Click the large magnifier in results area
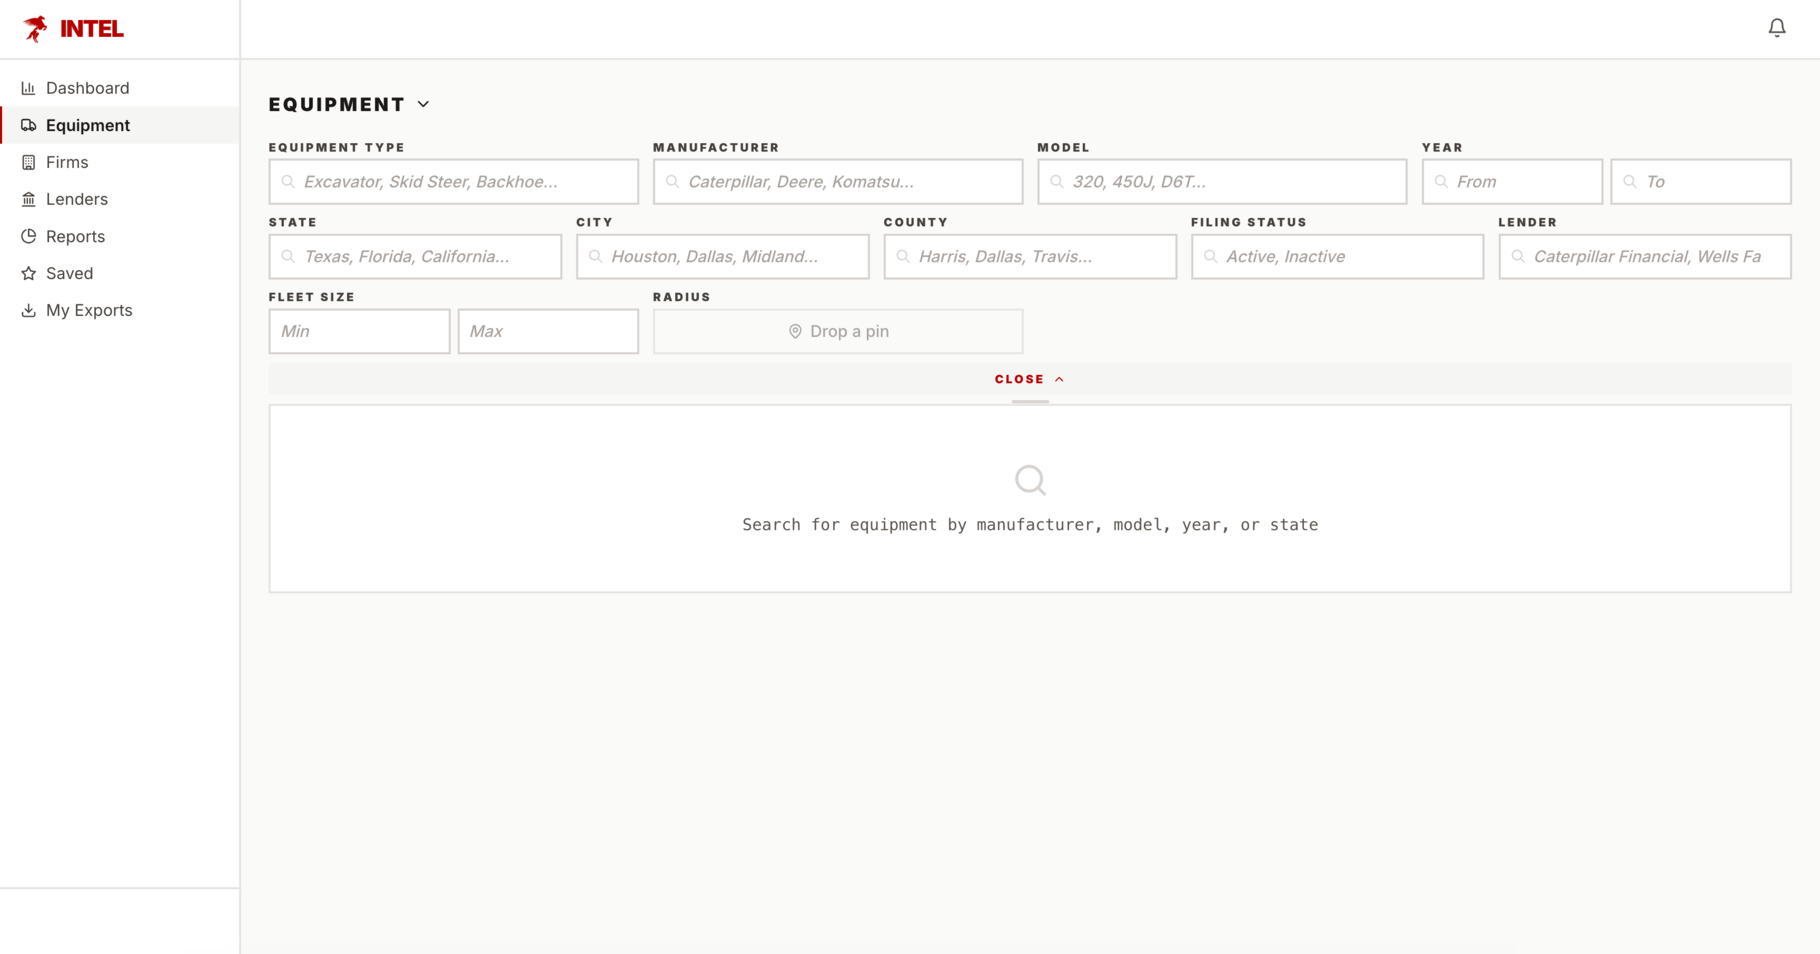This screenshot has width=1820, height=954. point(1030,480)
